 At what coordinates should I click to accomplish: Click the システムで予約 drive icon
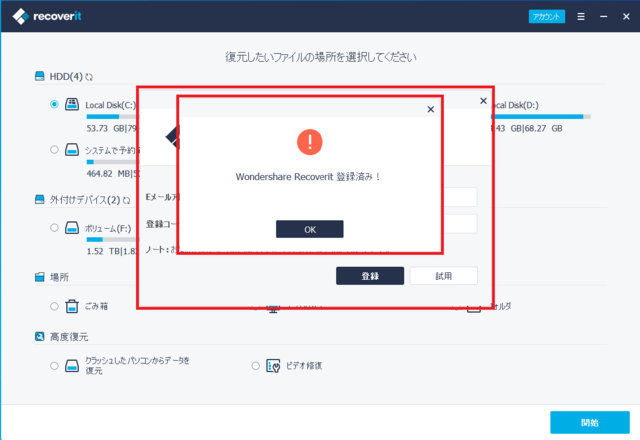pyautogui.click(x=72, y=149)
